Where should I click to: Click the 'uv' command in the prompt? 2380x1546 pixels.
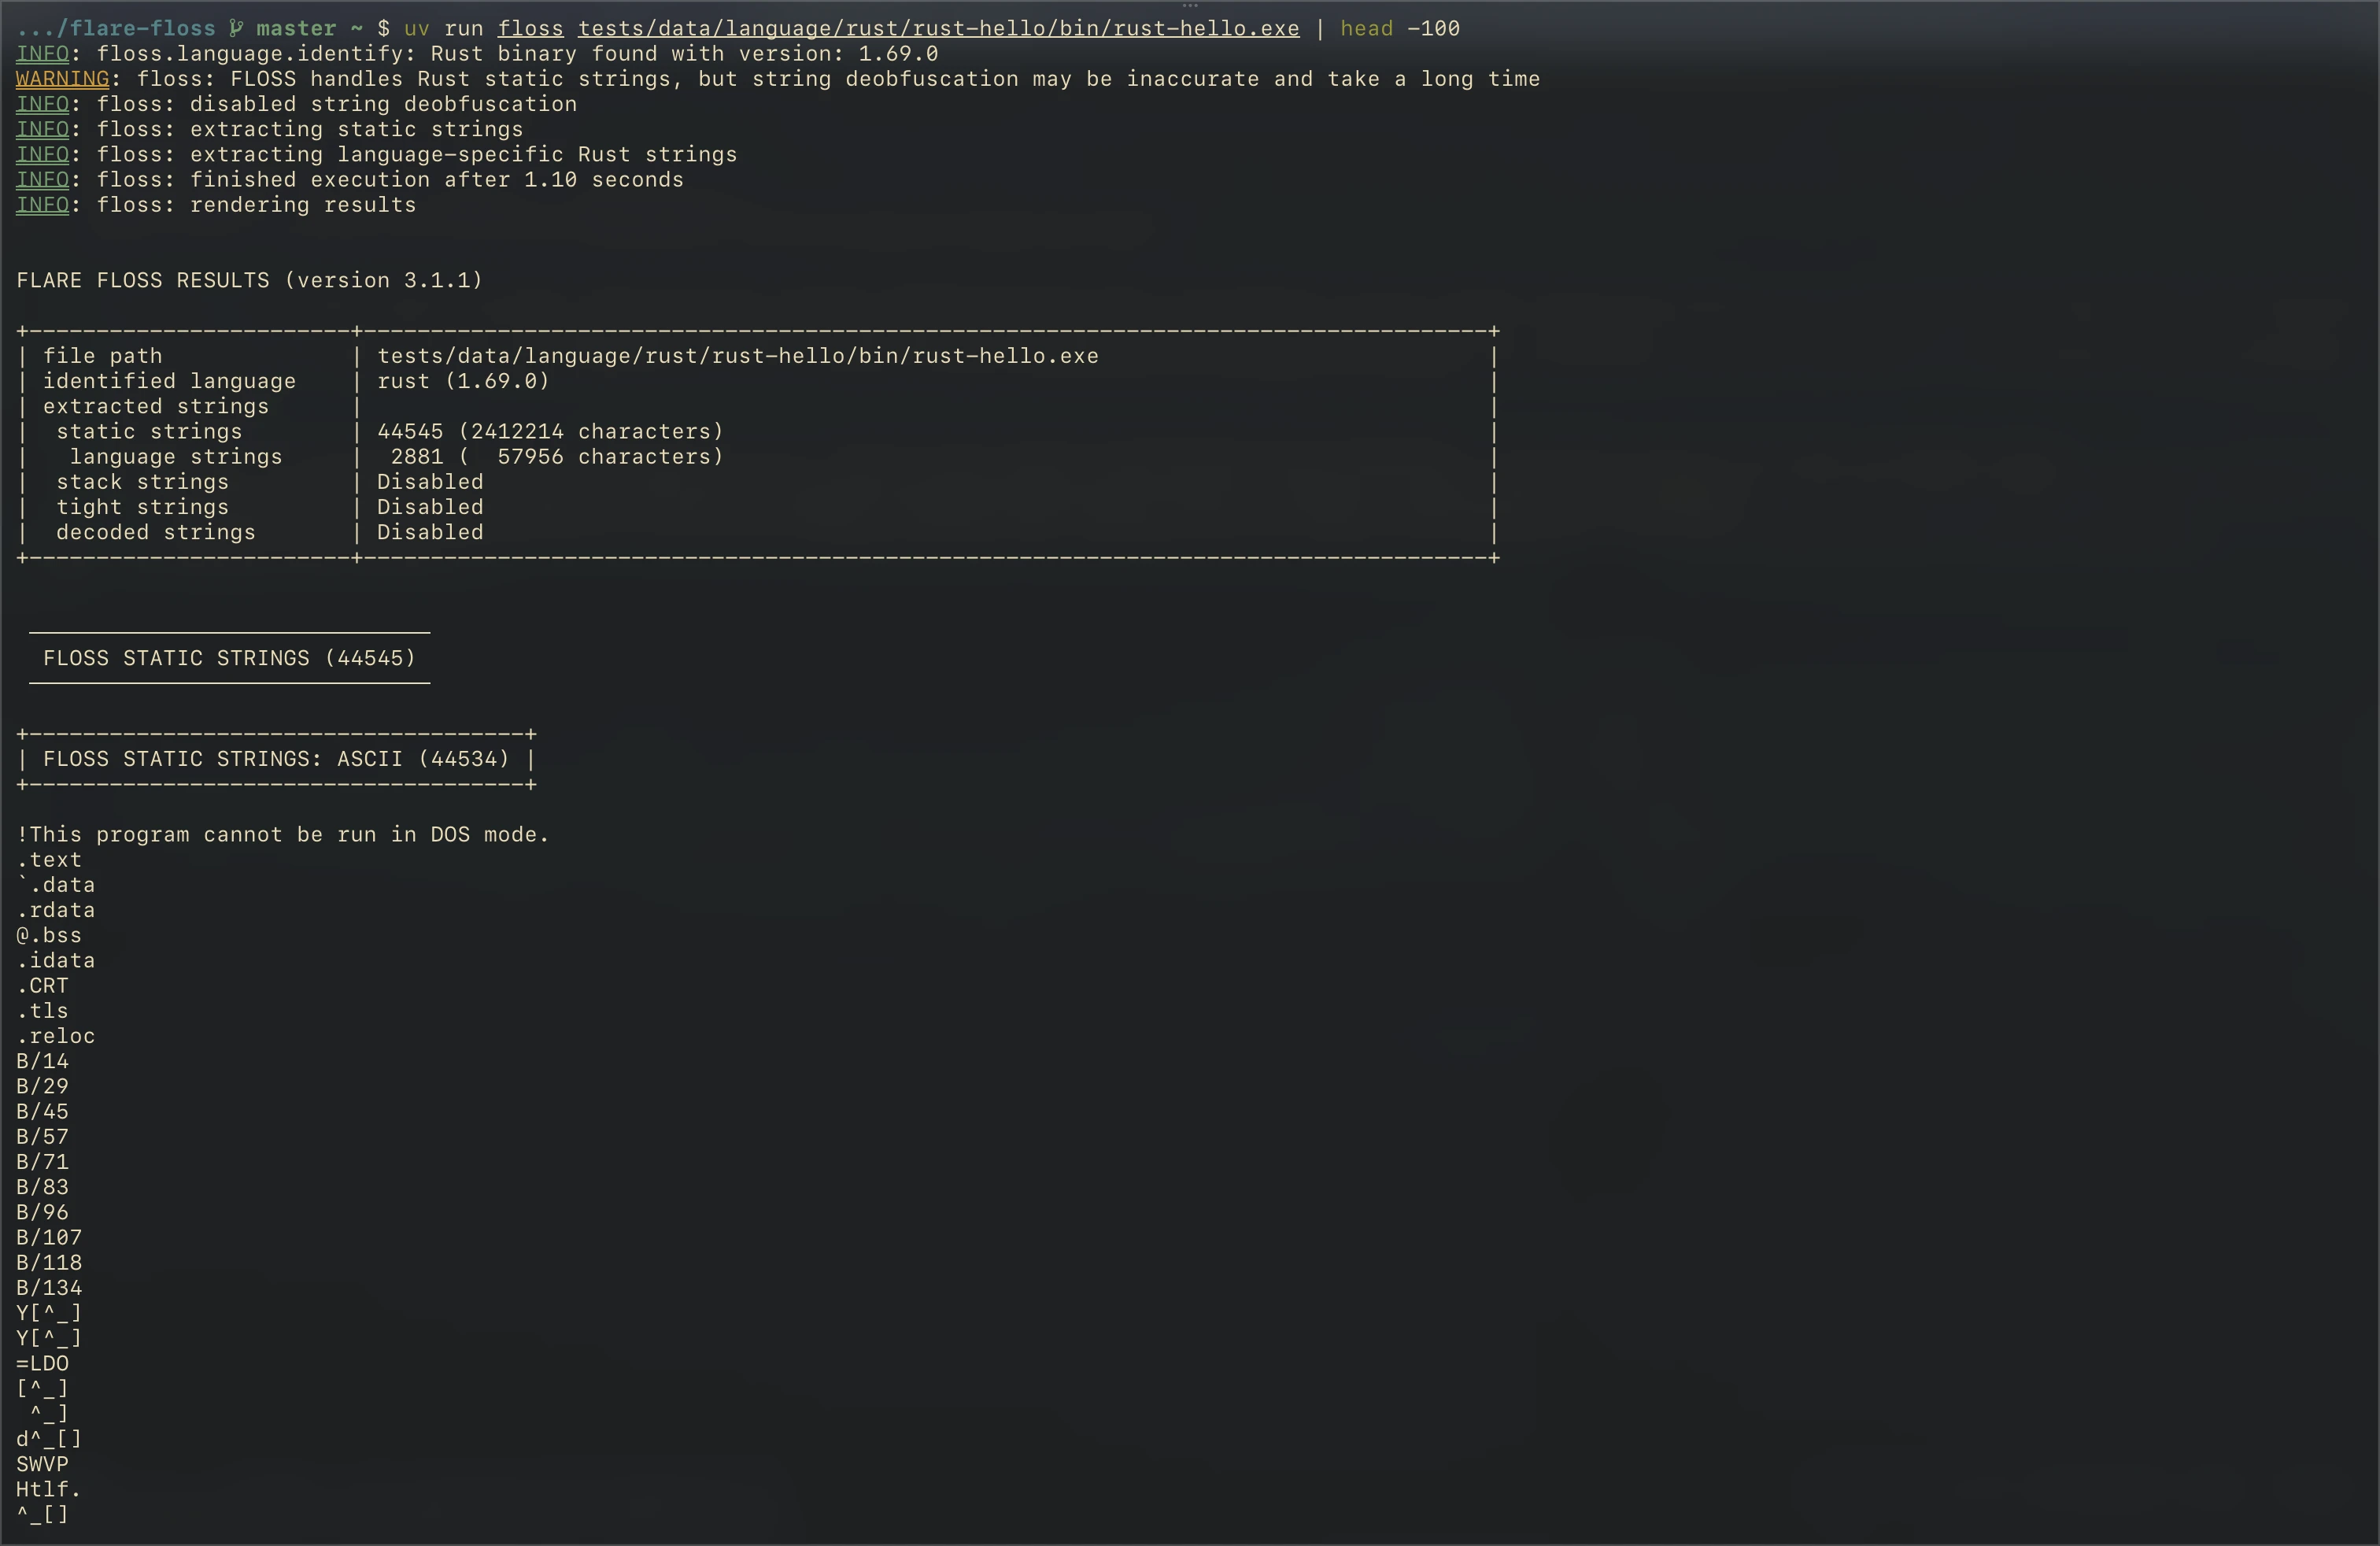pyautogui.click(x=416, y=28)
